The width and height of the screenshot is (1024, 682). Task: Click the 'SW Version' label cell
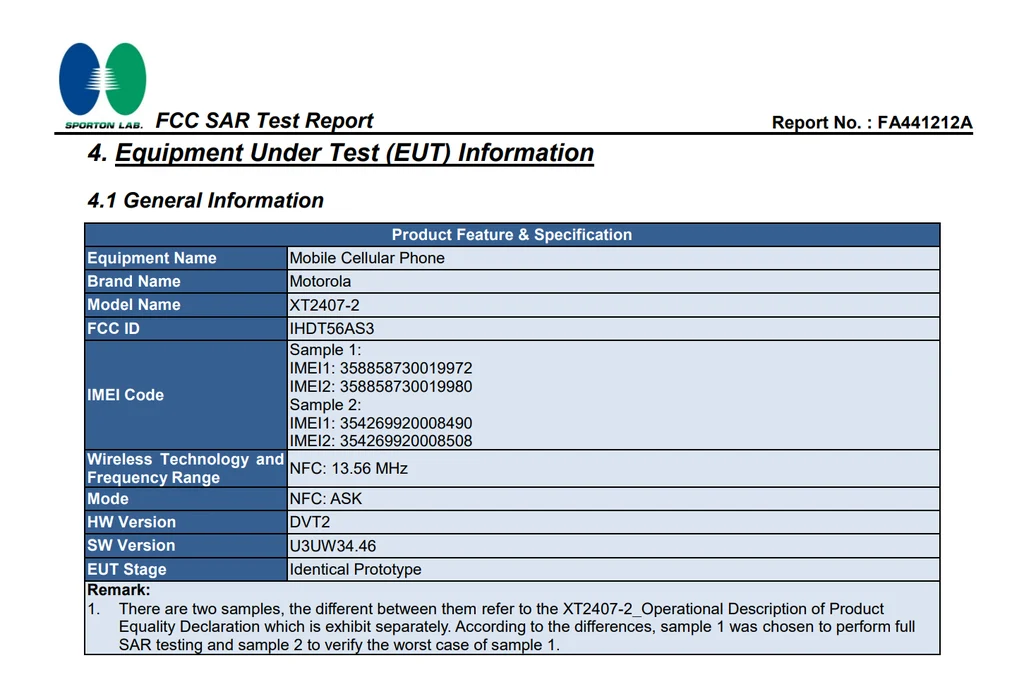[186, 546]
